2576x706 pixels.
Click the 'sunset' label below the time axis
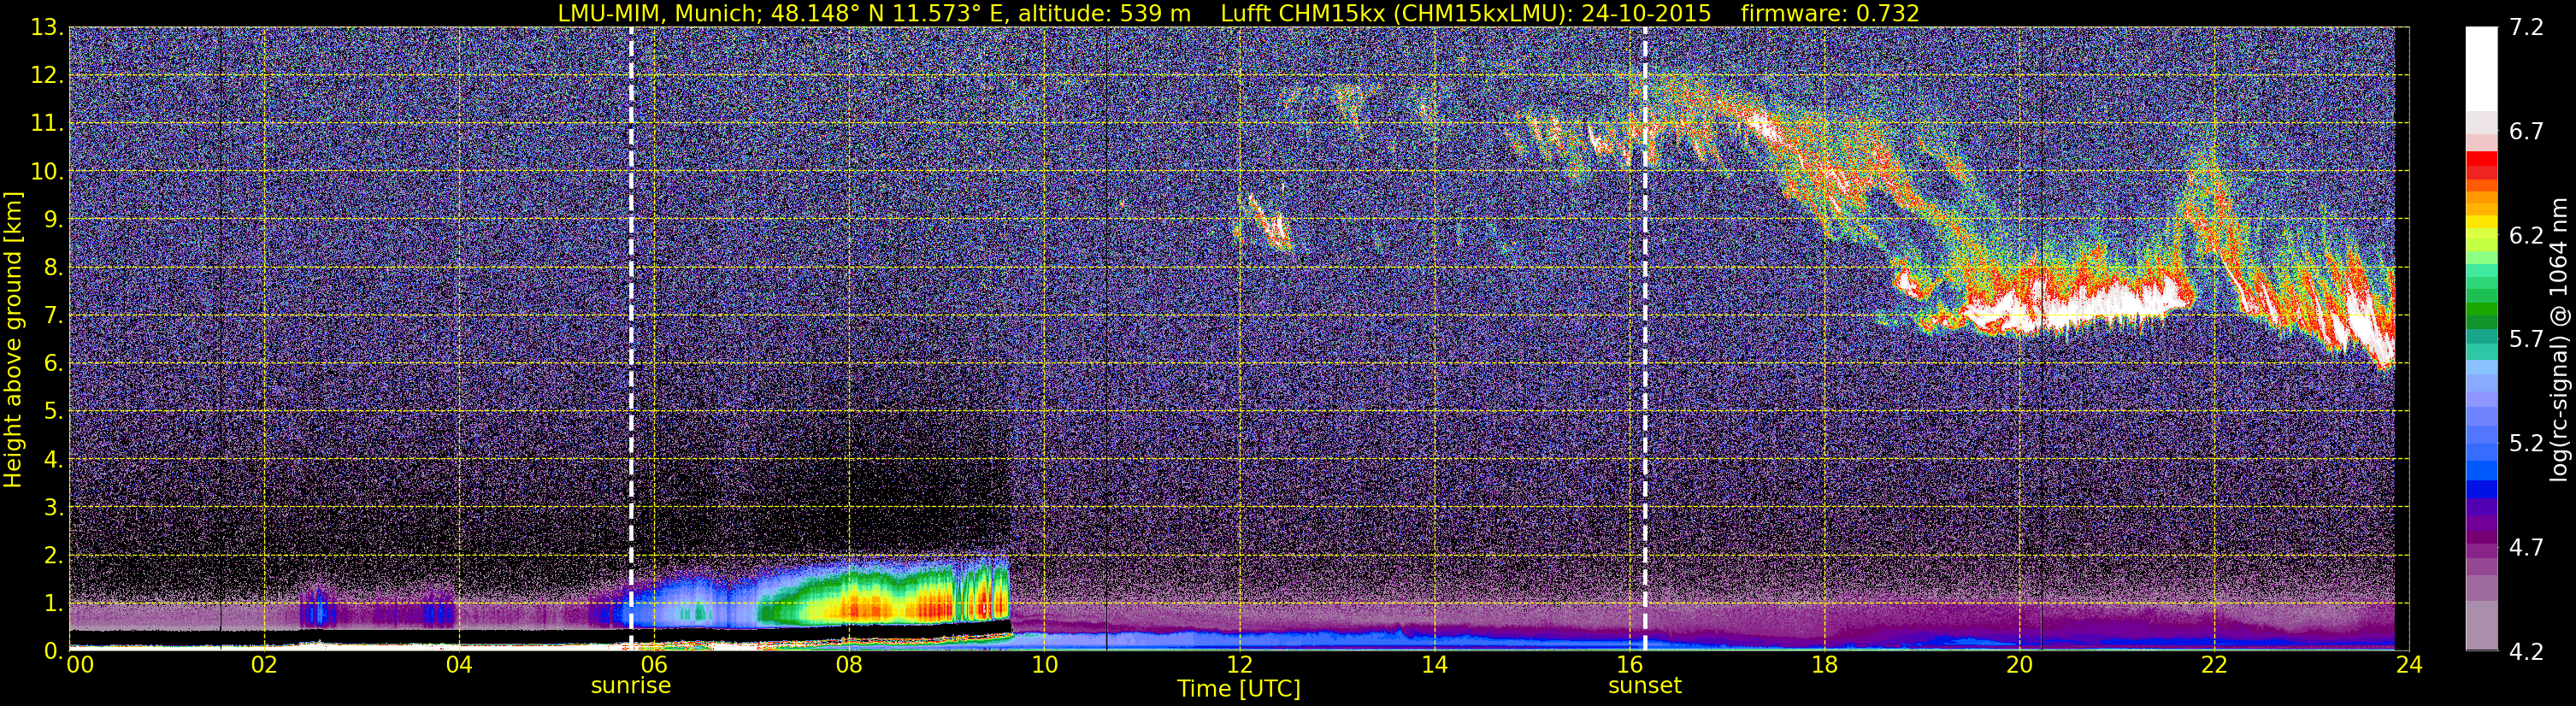(x=1645, y=686)
